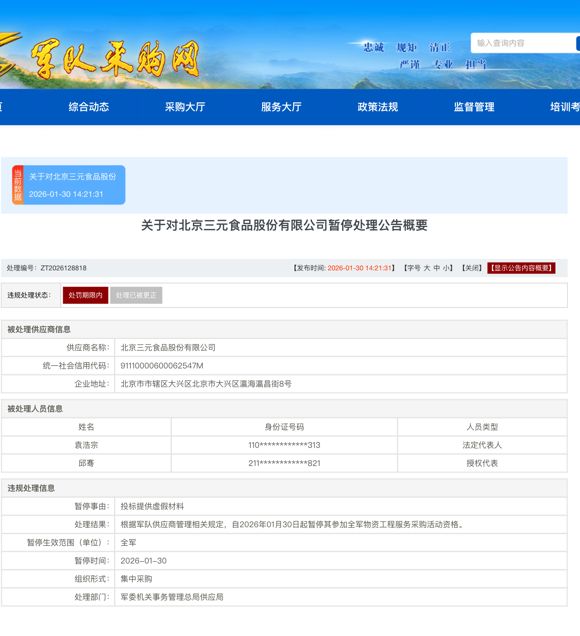Set font size to 中
Screen dimensions: 580x636
point(436,268)
